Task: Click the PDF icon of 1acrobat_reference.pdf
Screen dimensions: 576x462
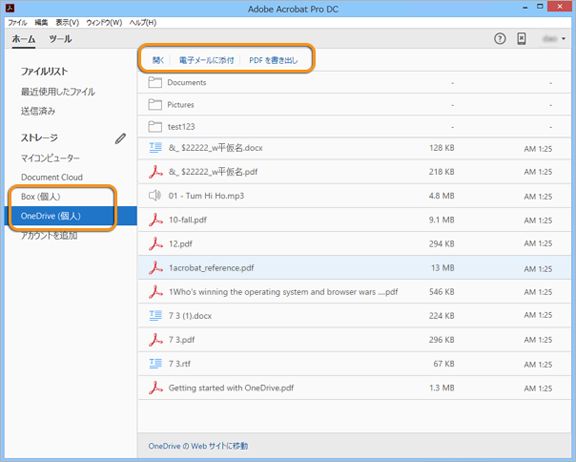Action: click(x=155, y=268)
